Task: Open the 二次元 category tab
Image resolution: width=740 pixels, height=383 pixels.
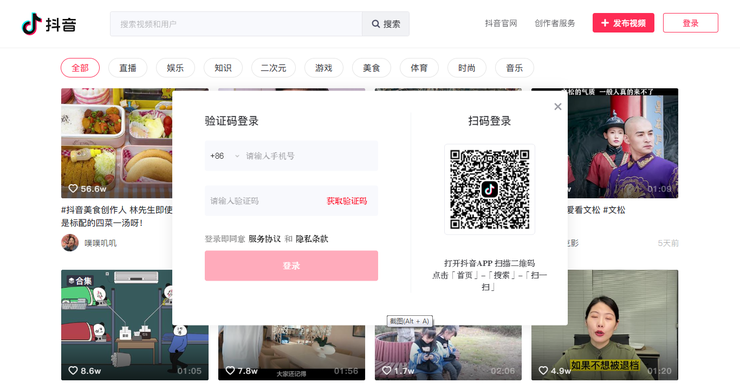Action: click(274, 68)
